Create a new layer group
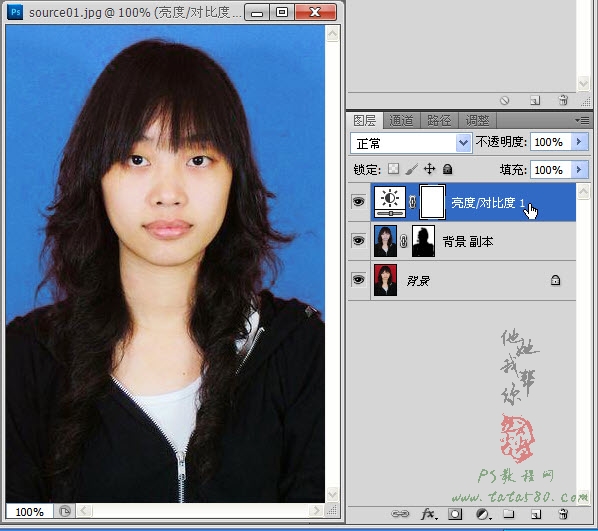The width and height of the screenshot is (598, 531). [508, 514]
